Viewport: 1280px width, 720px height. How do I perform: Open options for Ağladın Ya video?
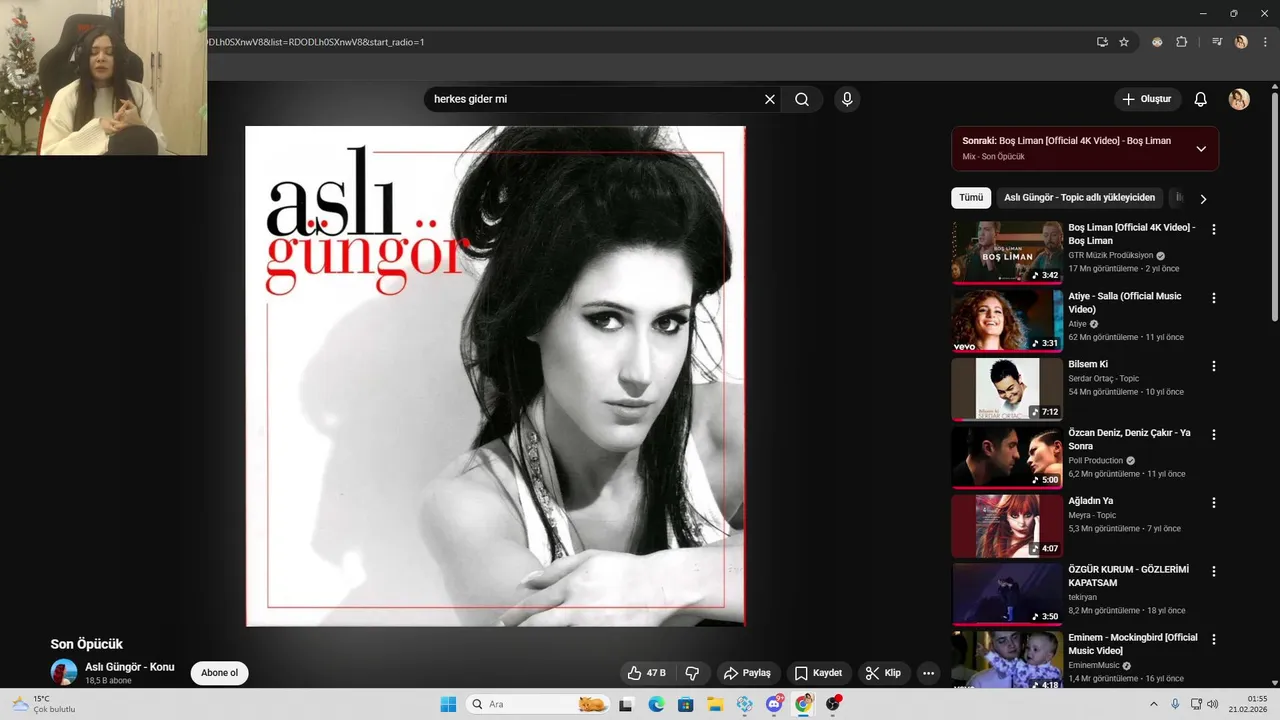click(x=1214, y=503)
